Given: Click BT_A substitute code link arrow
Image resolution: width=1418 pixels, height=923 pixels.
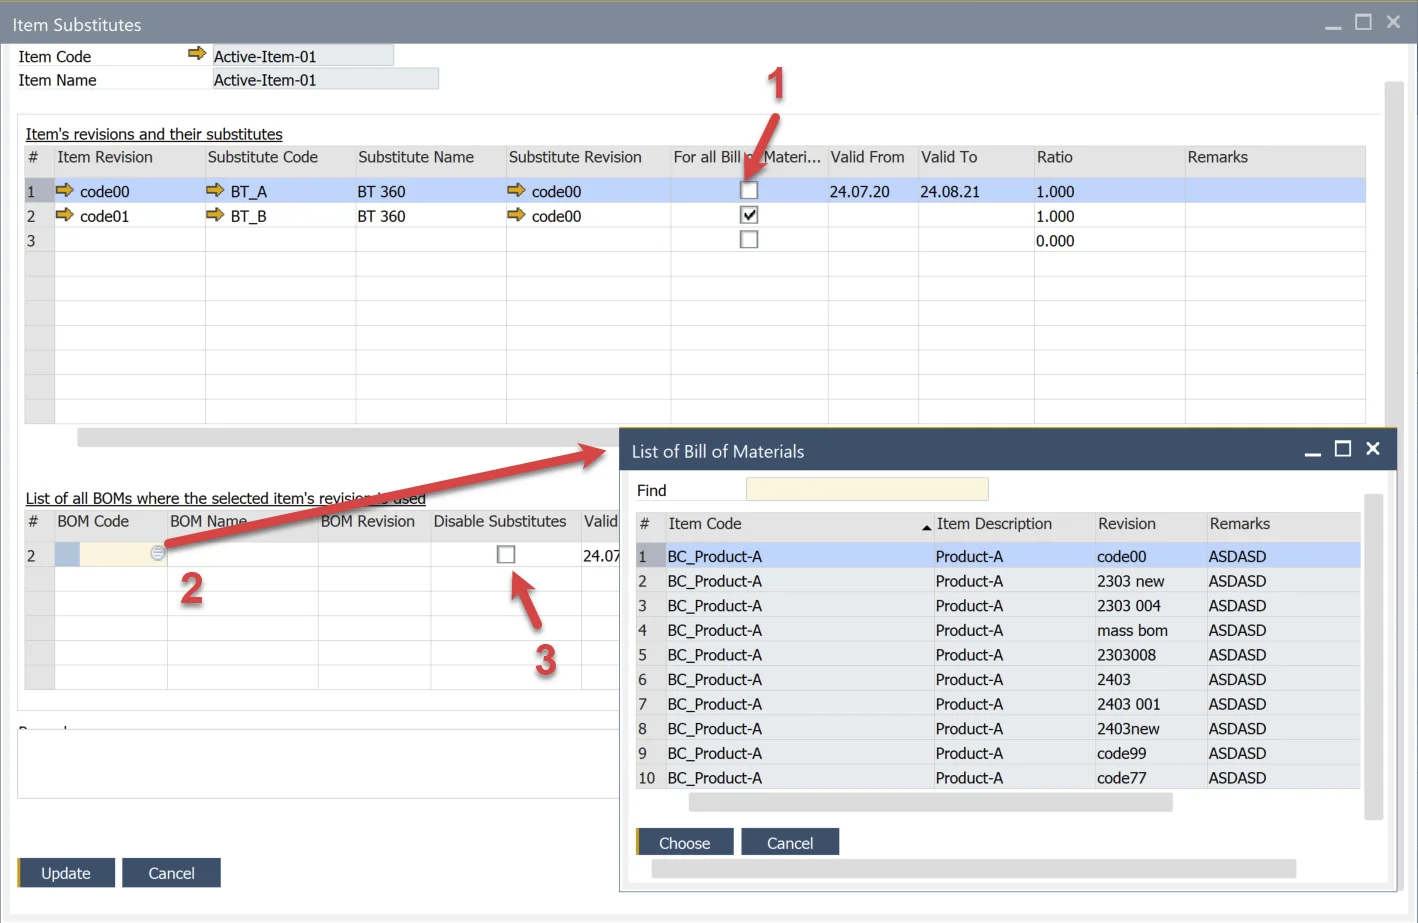Looking at the screenshot, I should pyautogui.click(x=215, y=190).
